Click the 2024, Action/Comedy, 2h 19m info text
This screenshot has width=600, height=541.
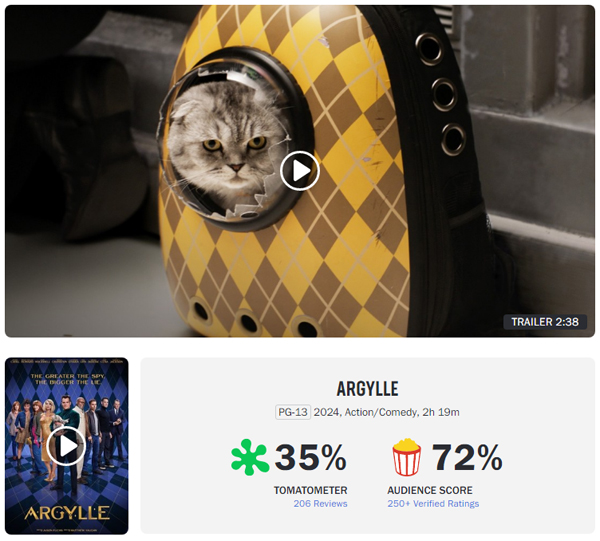coord(386,412)
